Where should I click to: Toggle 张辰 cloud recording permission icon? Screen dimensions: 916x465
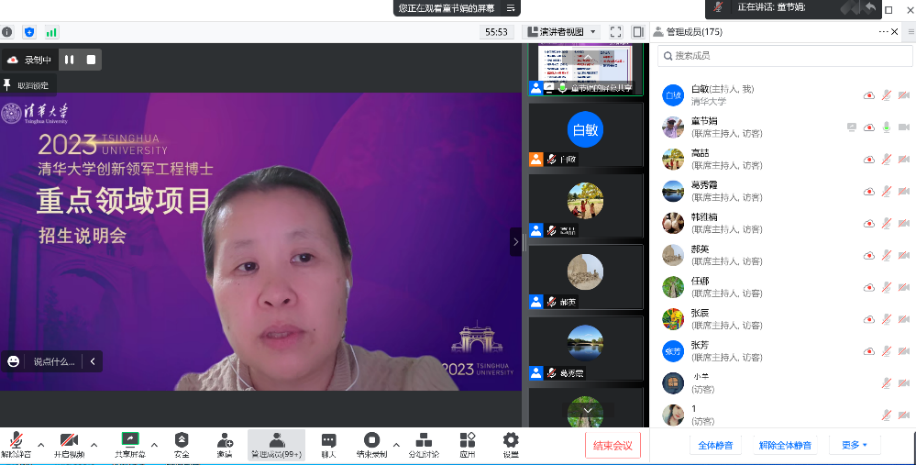pos(869,320)
